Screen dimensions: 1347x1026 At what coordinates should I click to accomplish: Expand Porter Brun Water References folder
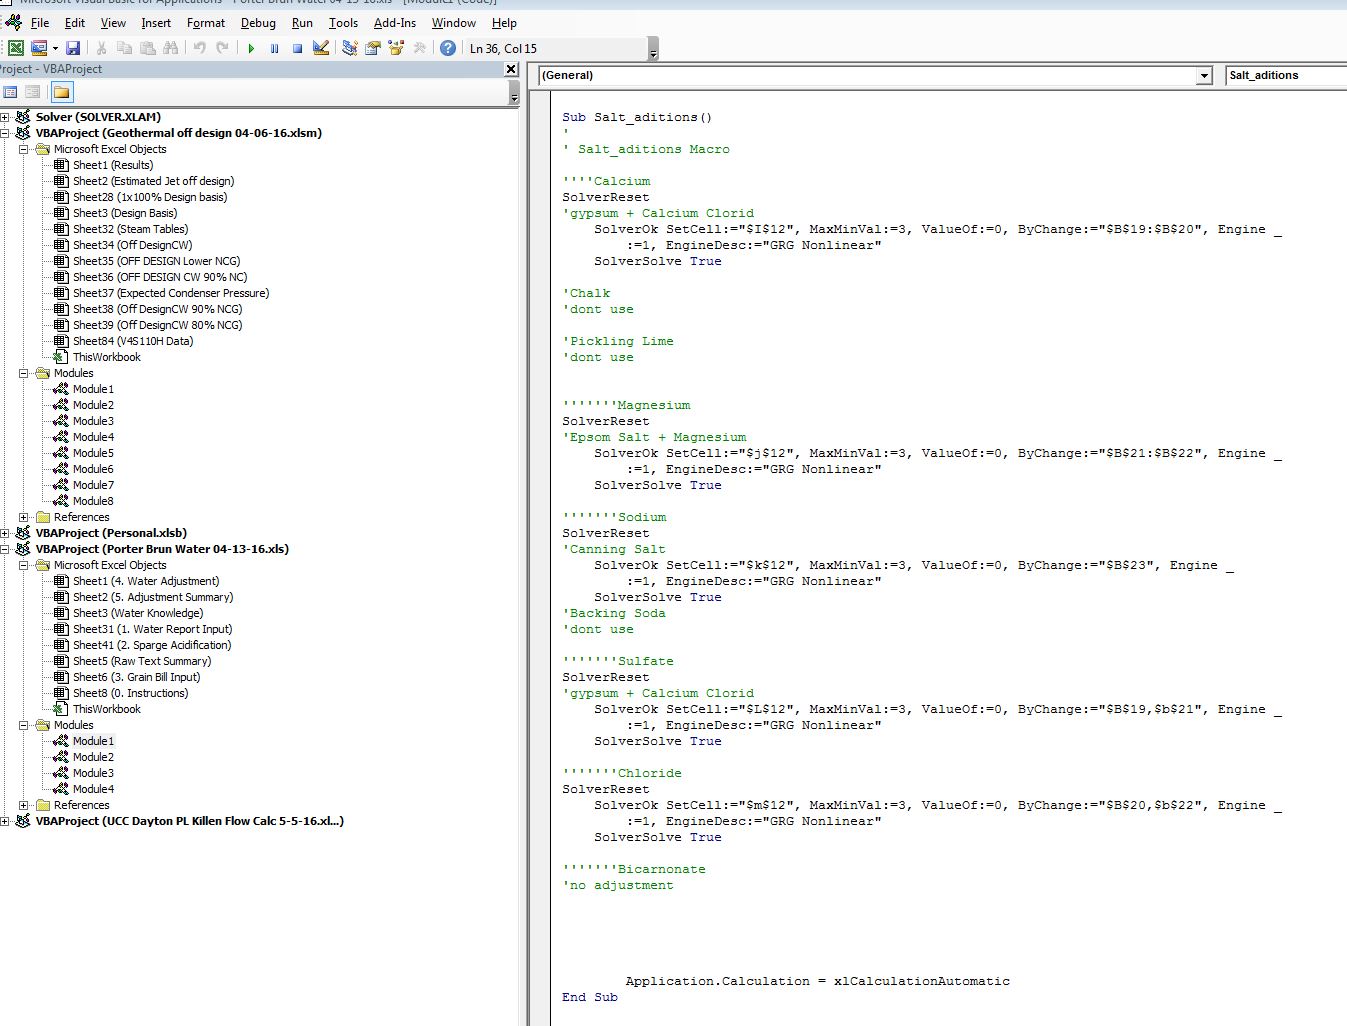pyautogui.click(x=24, y=805)
